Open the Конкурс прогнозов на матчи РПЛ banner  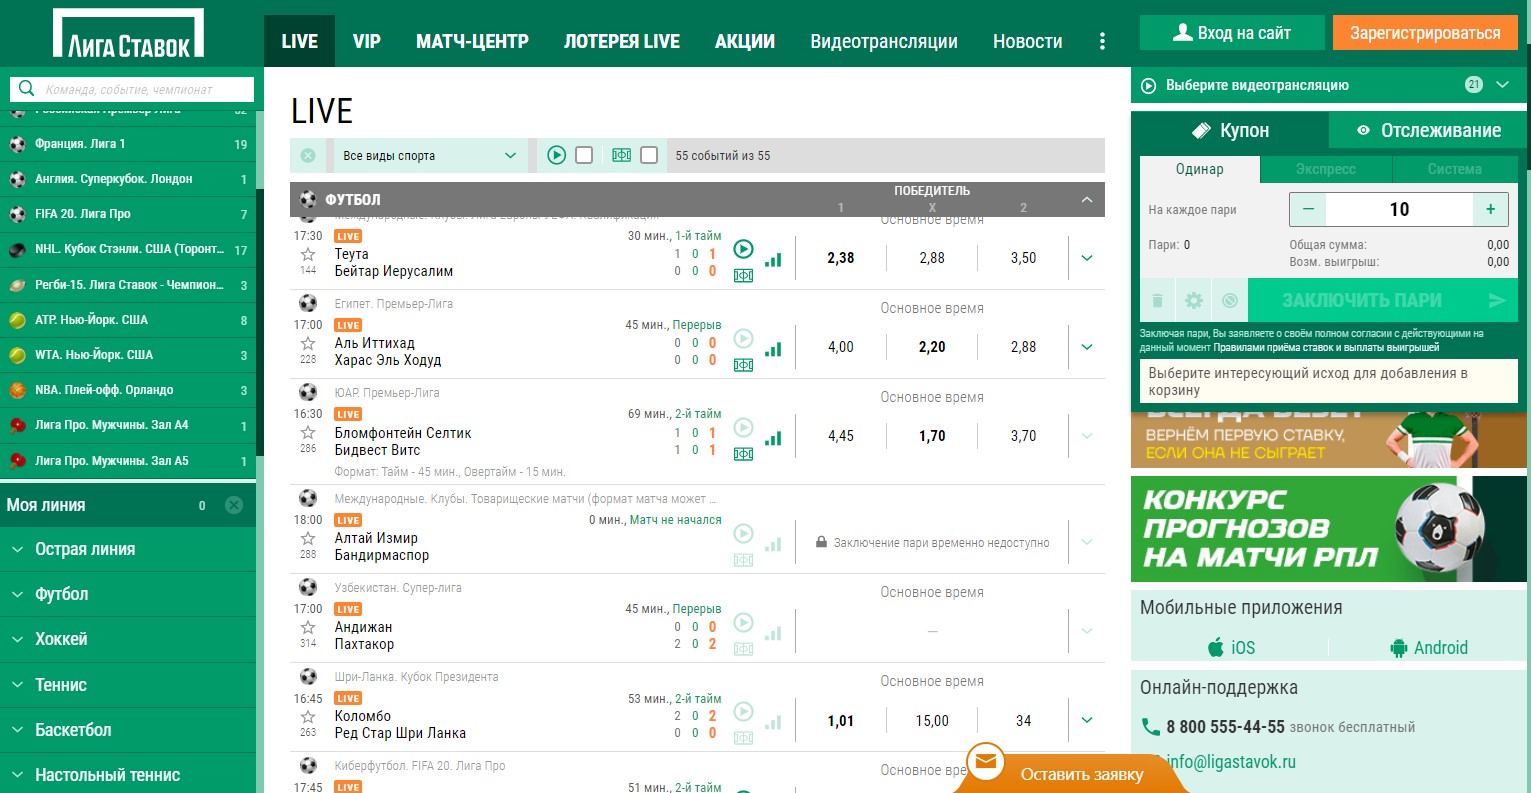click(1328, 529)
